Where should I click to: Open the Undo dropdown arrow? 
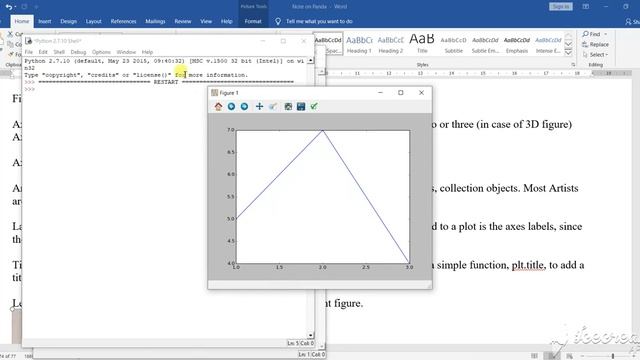(15, 7)
